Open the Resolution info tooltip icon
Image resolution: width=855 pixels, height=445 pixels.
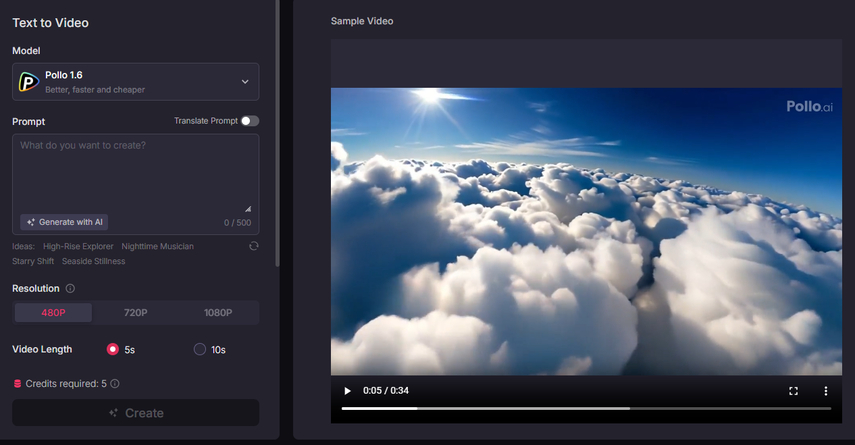pos(70,288)
